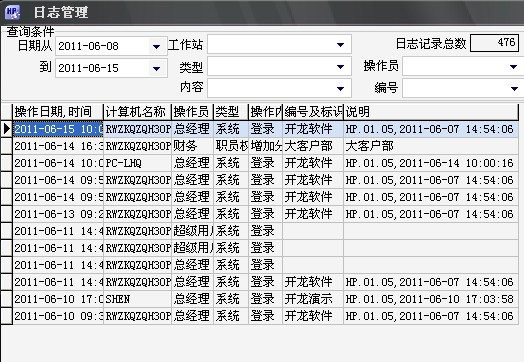Screen dimensions: 524x362
Task: Click the PC-LHQ computer name cell
Action: point(137,163)
